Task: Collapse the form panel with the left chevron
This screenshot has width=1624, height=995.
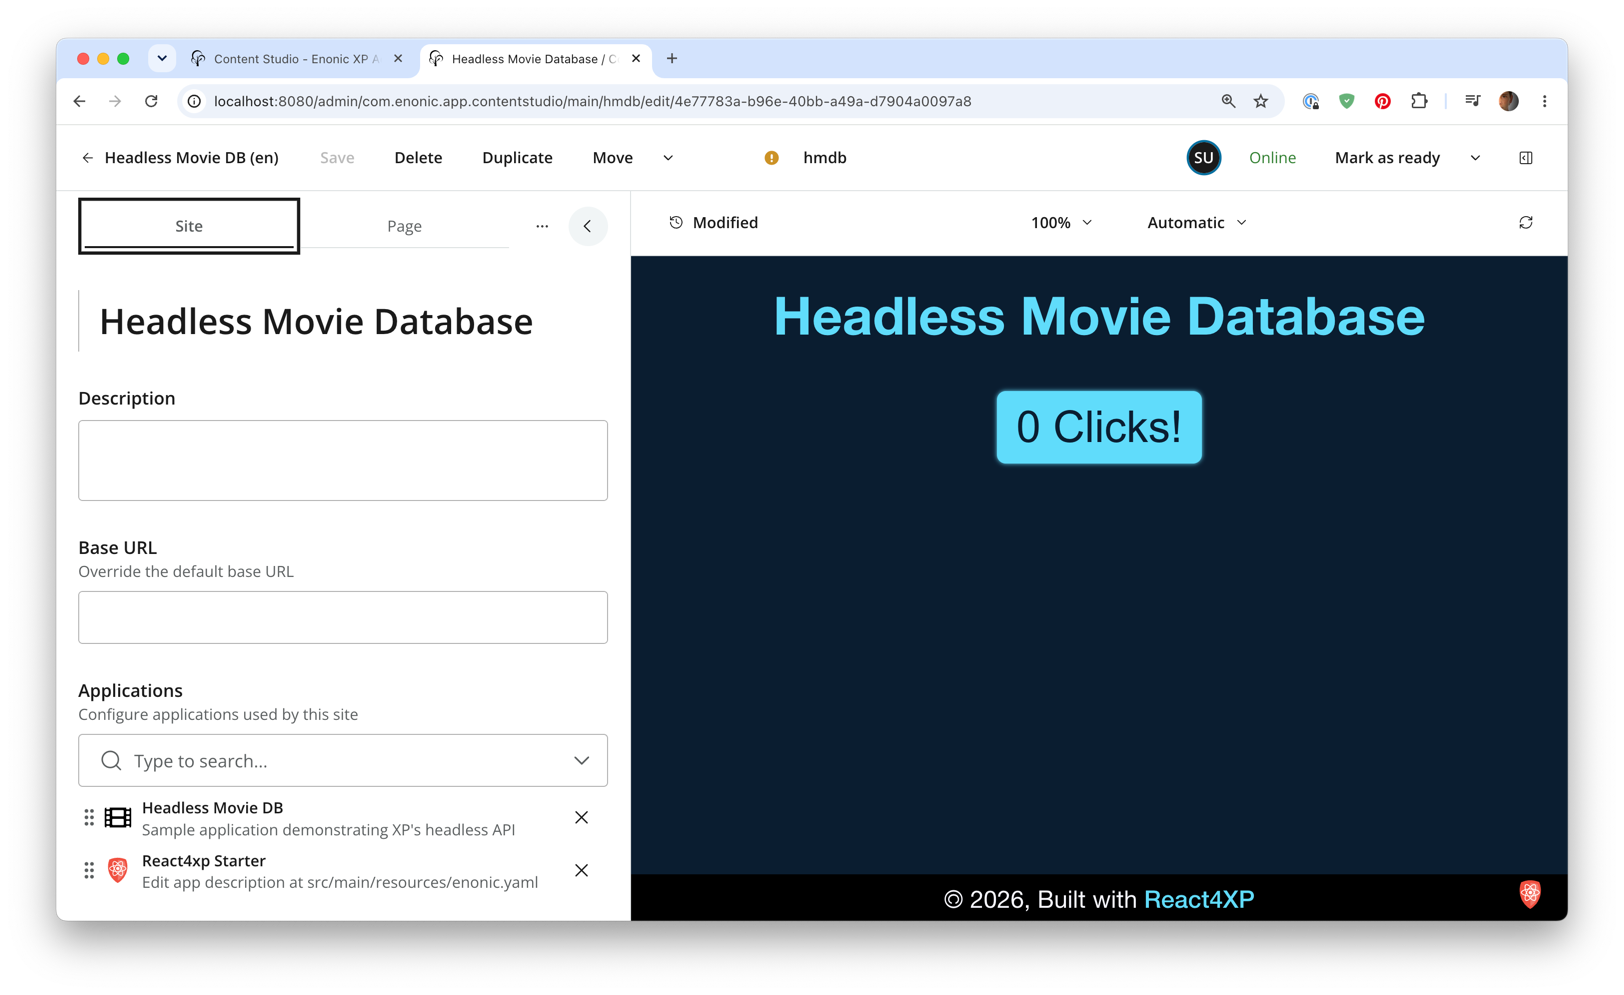Action: coord(588,226)
